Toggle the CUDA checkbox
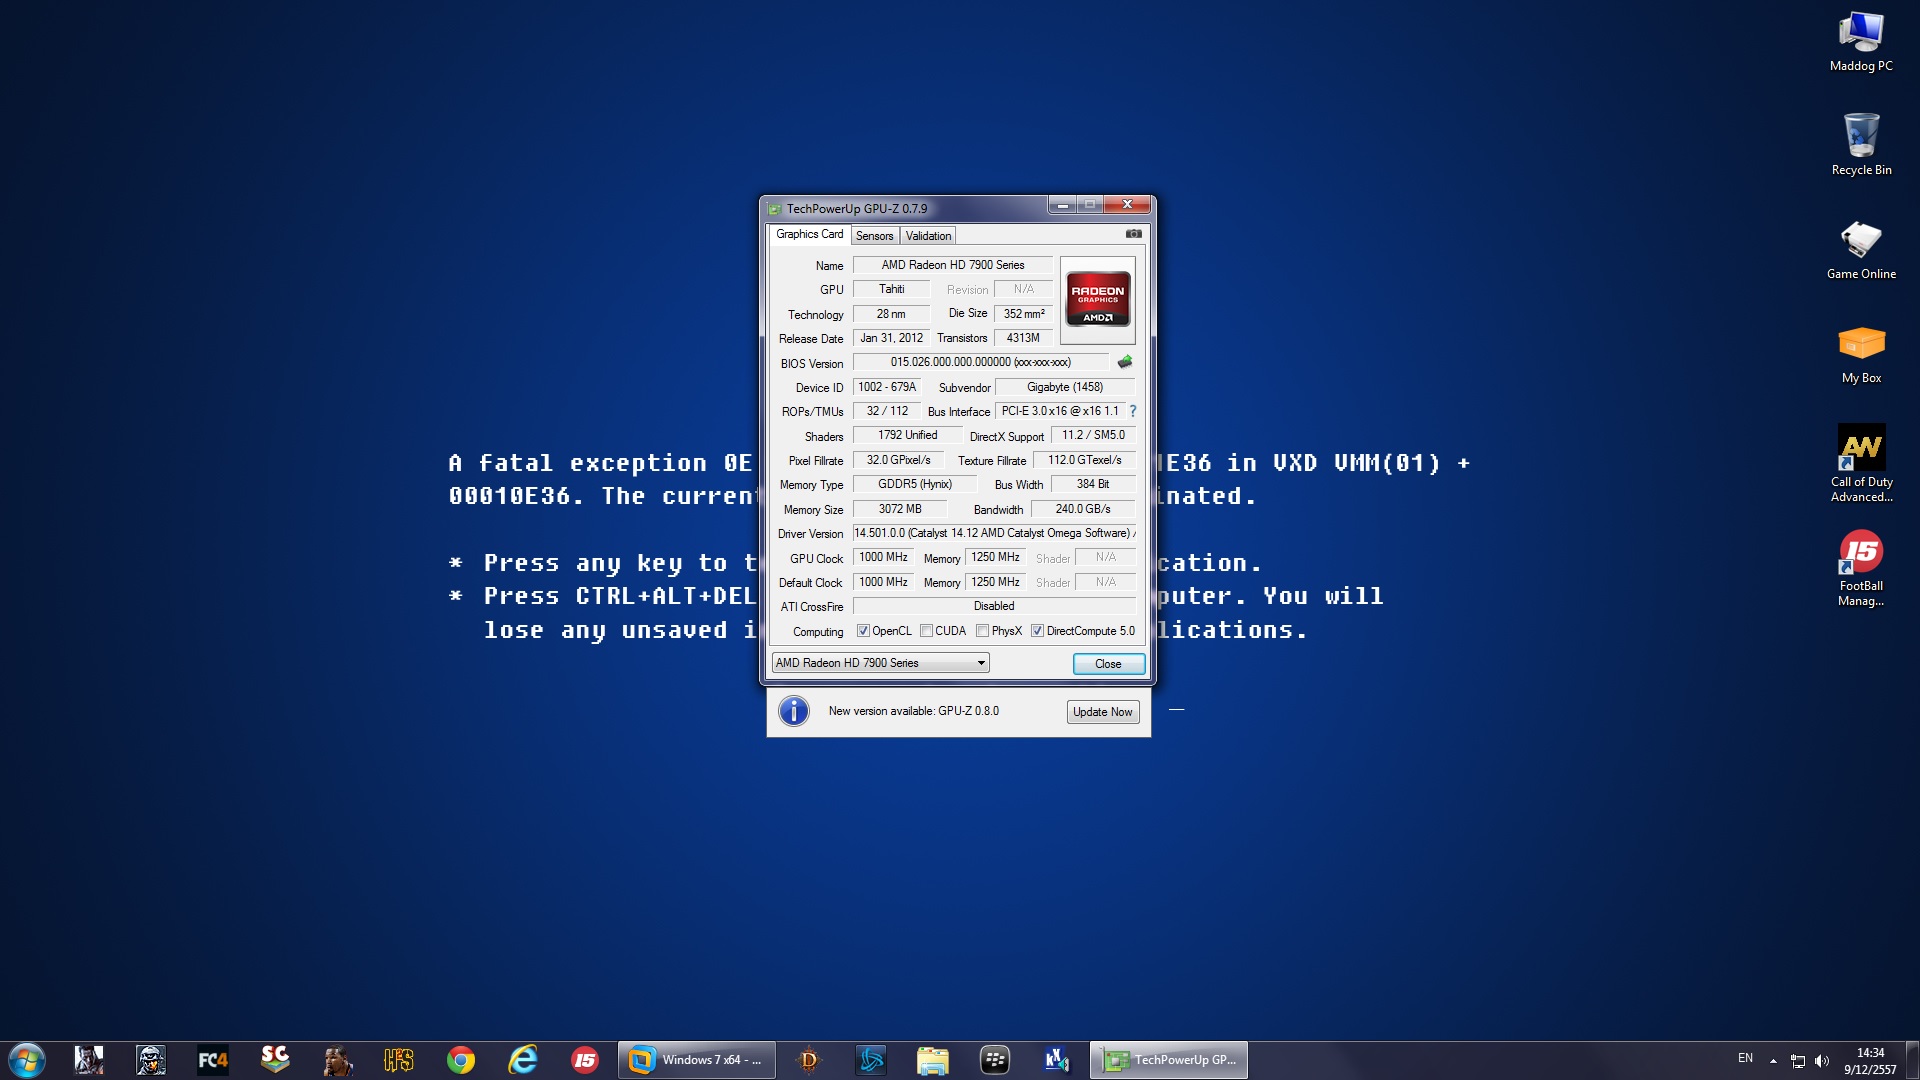Viewport: 1920px width, 1080px height. coord(926,631)
